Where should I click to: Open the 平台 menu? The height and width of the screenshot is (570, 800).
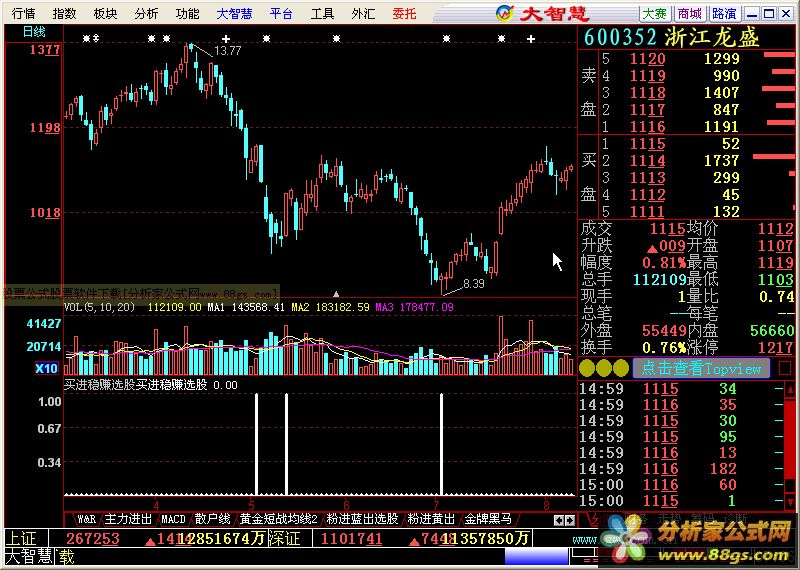(x=281, y=13)
